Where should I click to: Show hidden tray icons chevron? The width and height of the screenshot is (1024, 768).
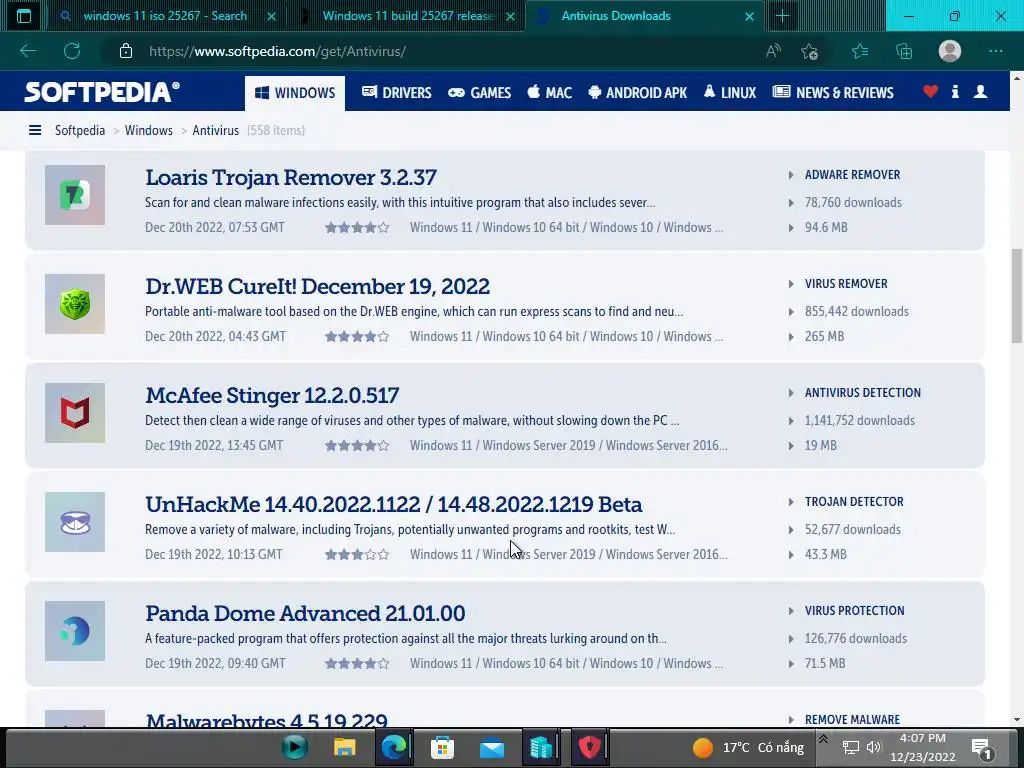[824, 739]
